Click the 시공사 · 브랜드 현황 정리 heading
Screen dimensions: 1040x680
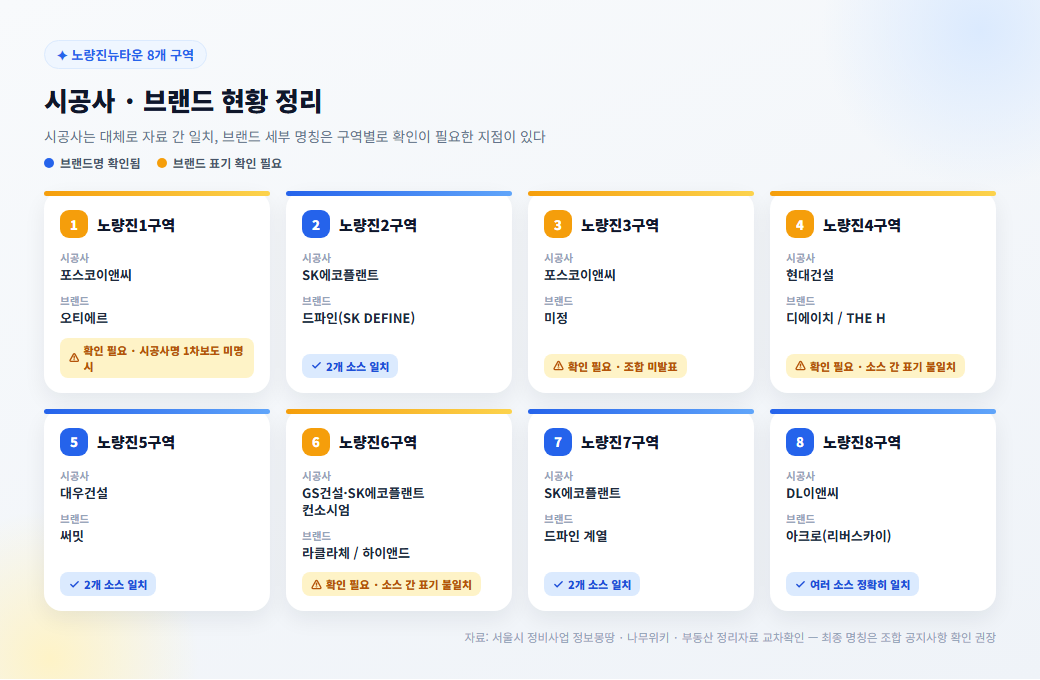183,101
